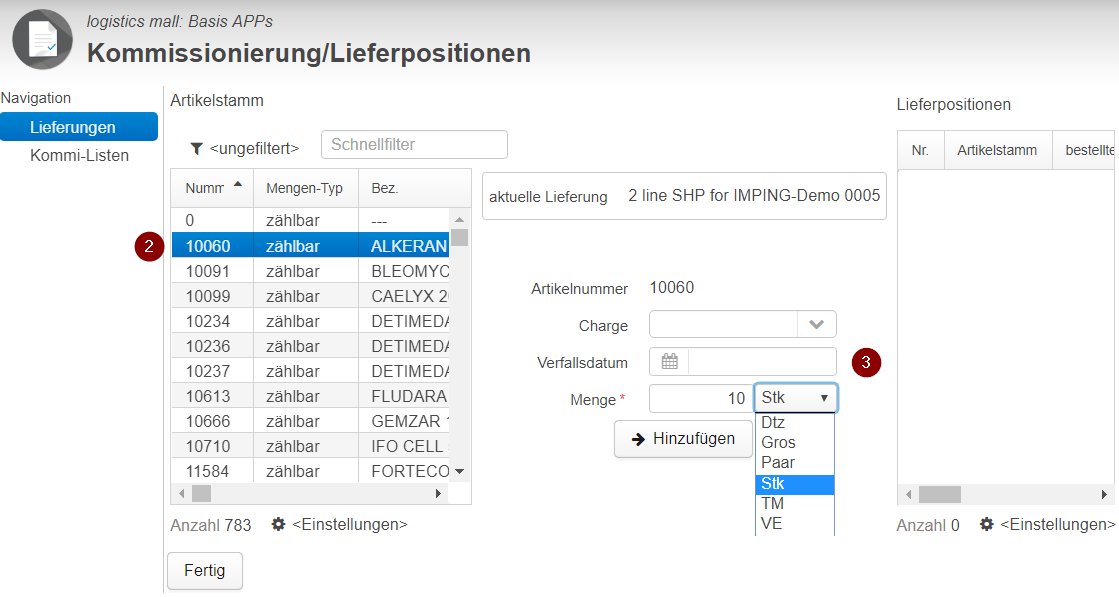The width and height of the screenshot is (1119, 597).
Task: Select article row 0
Action: coord(310,220)
